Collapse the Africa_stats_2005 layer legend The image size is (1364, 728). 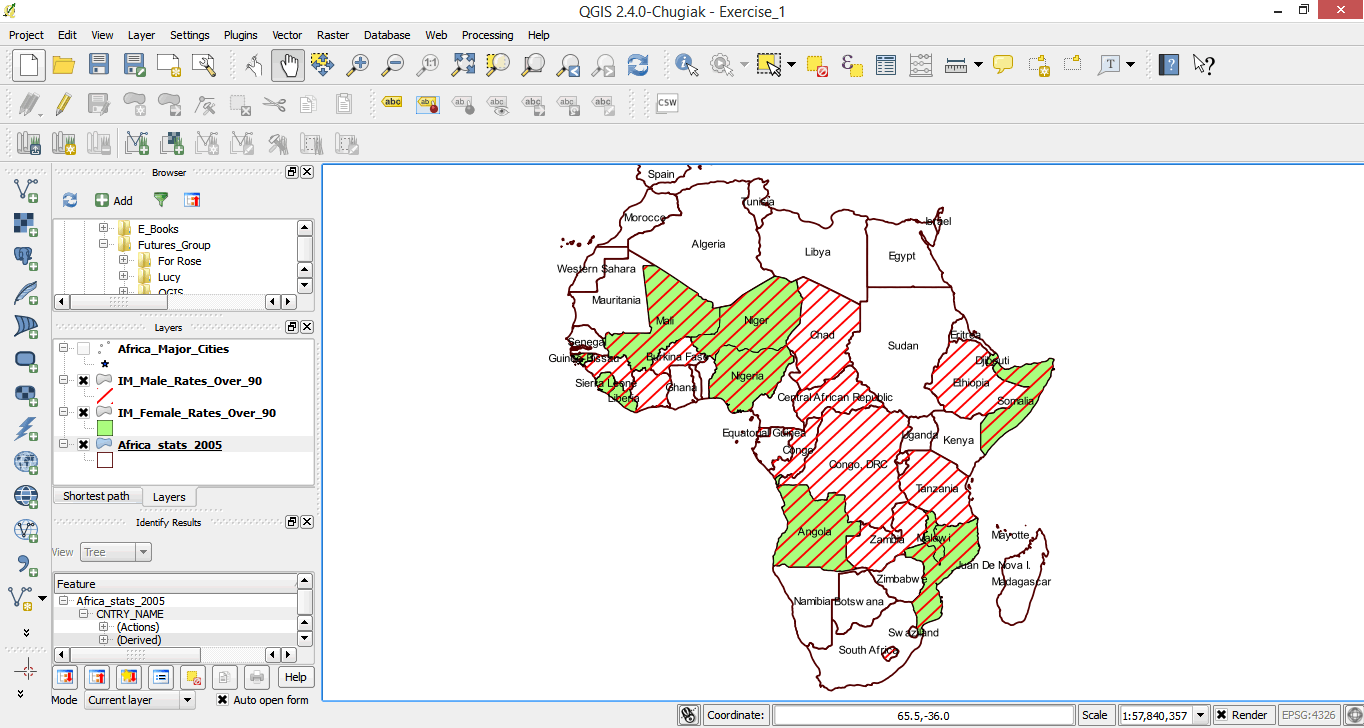[65, 445]
